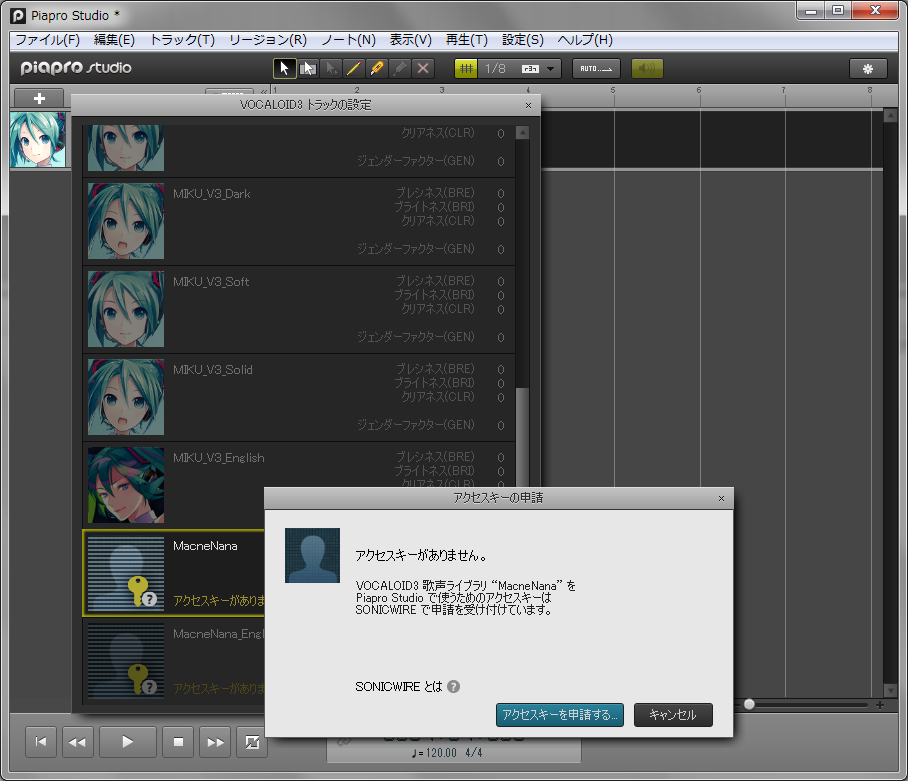Click the Piapro Studio title bar icon
Viewport: 908px width, 781px height.
pyautogui.click(x=18, y=16)
